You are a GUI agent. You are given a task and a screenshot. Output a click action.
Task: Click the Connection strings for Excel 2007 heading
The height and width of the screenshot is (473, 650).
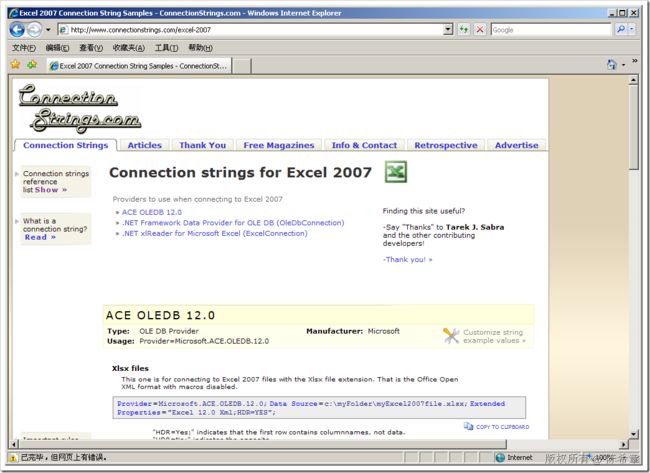tap(240, 172)
